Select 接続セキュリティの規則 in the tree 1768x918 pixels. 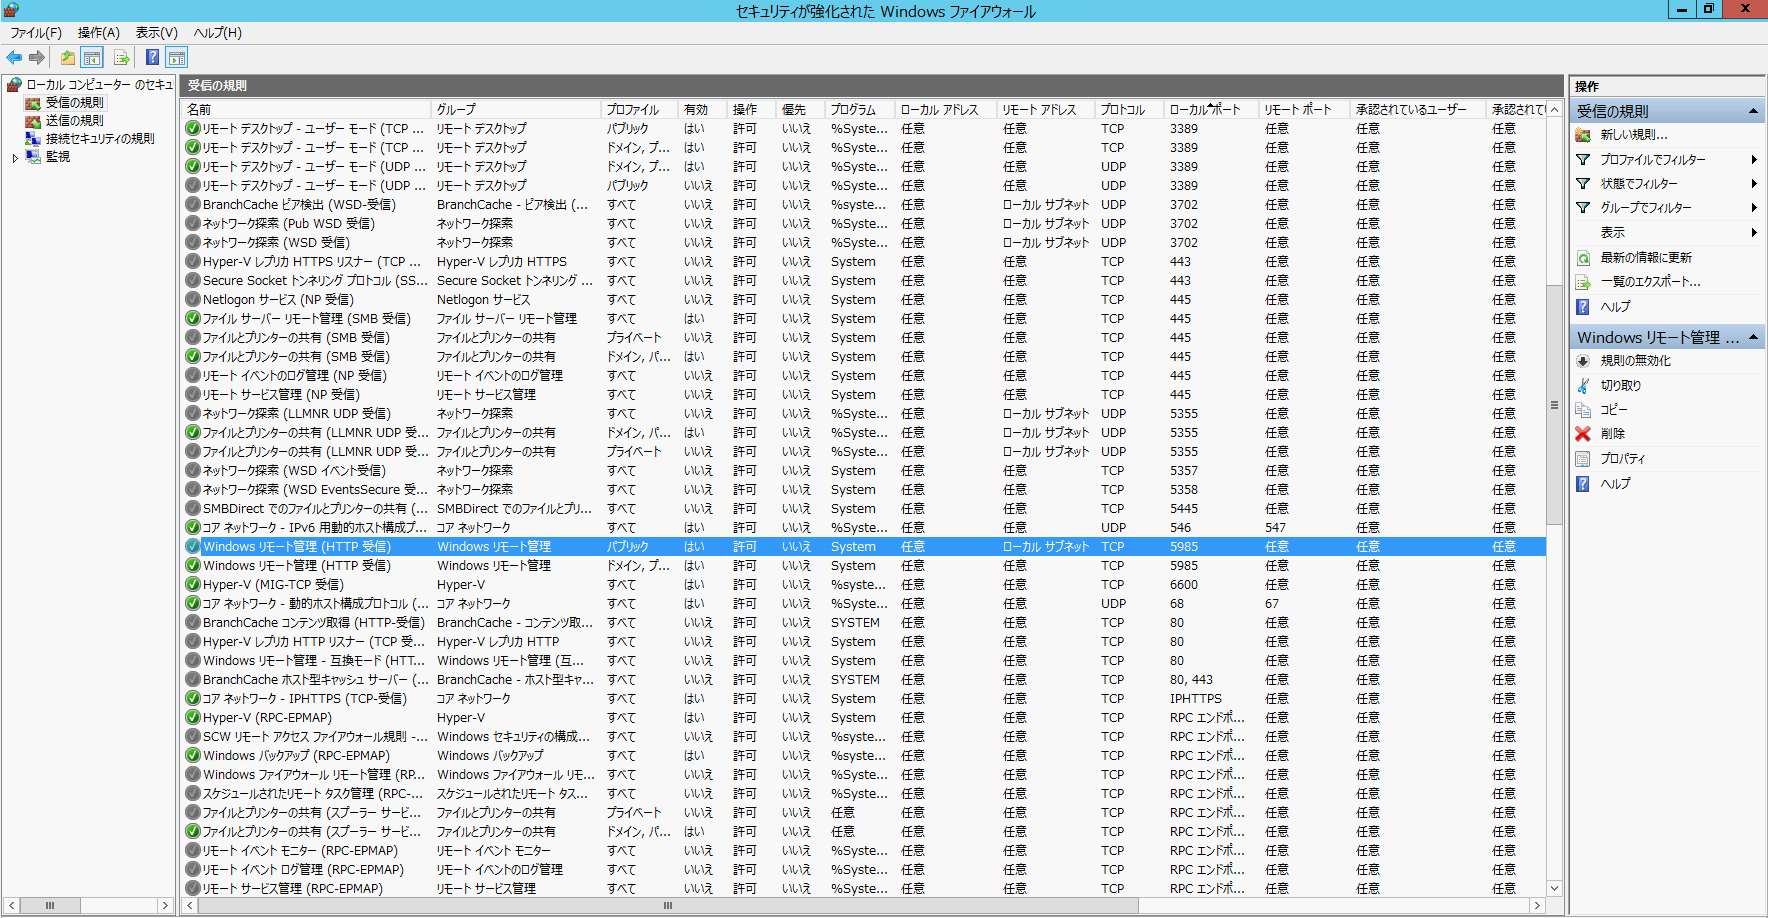coord(100,139)
